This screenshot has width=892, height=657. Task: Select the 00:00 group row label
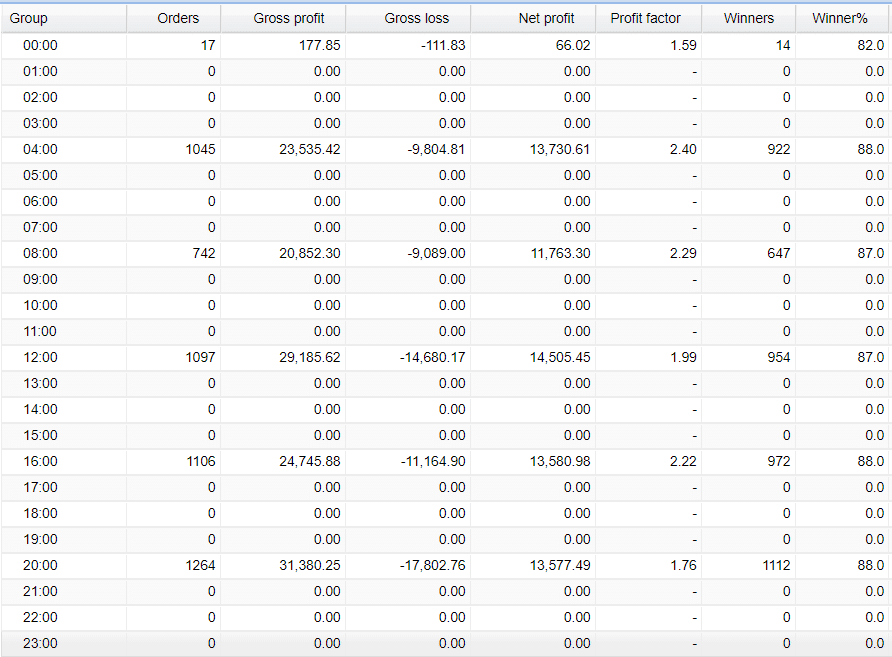(x=33, y=45)
